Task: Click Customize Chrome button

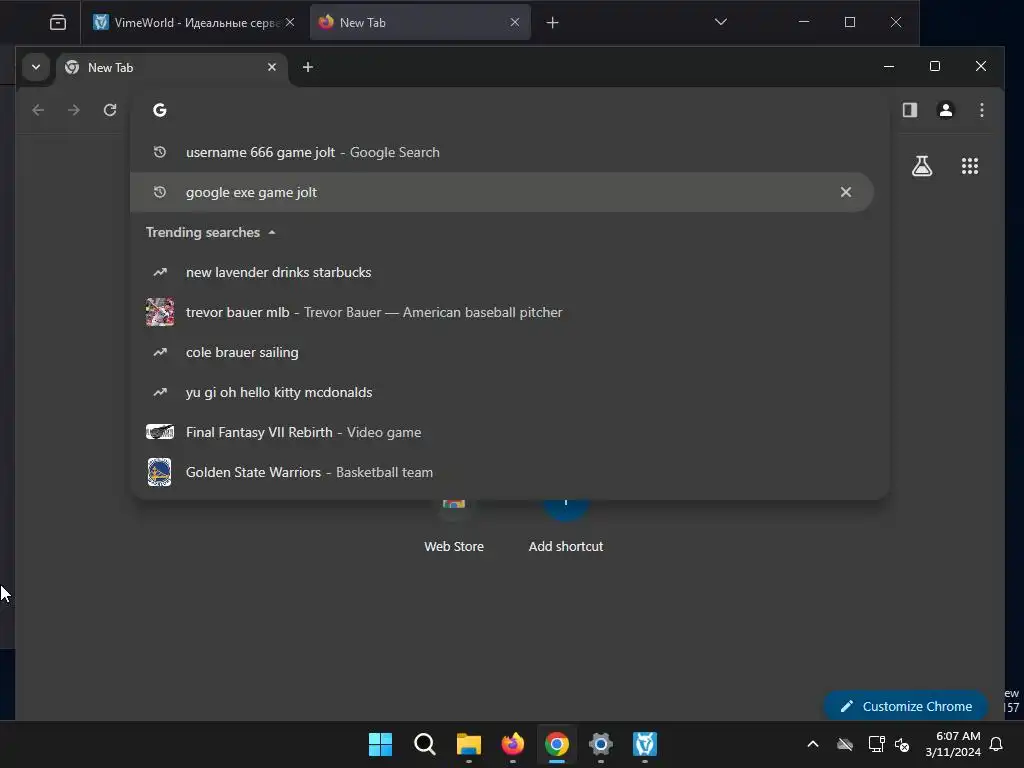Action: [x=906, y=706]
